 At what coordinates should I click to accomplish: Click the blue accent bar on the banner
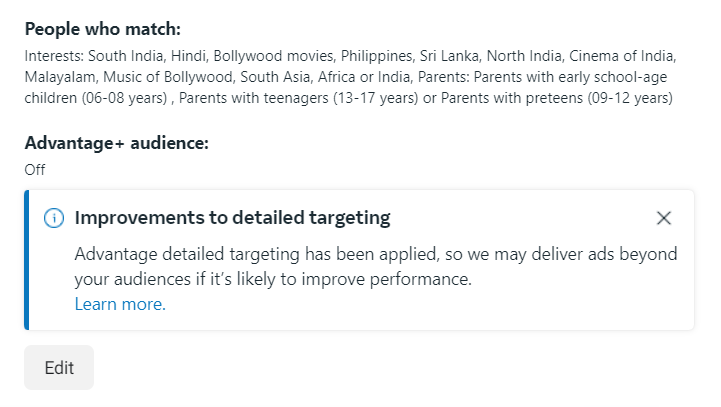[x=27, y=260]
